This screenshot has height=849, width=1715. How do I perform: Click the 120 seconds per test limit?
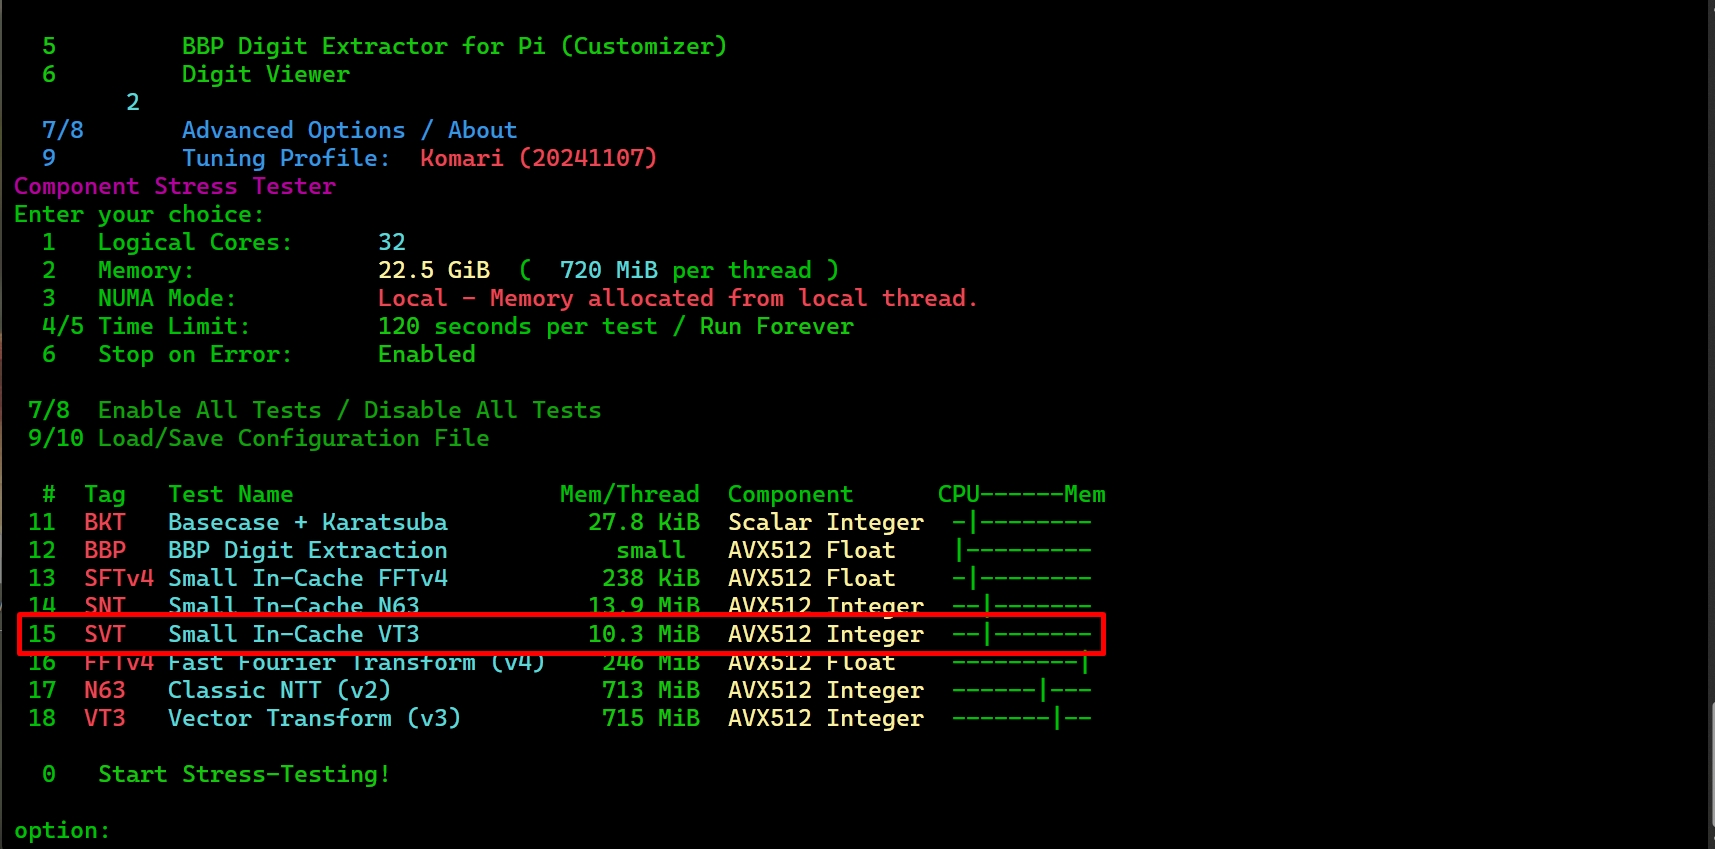tap(517, 327)
